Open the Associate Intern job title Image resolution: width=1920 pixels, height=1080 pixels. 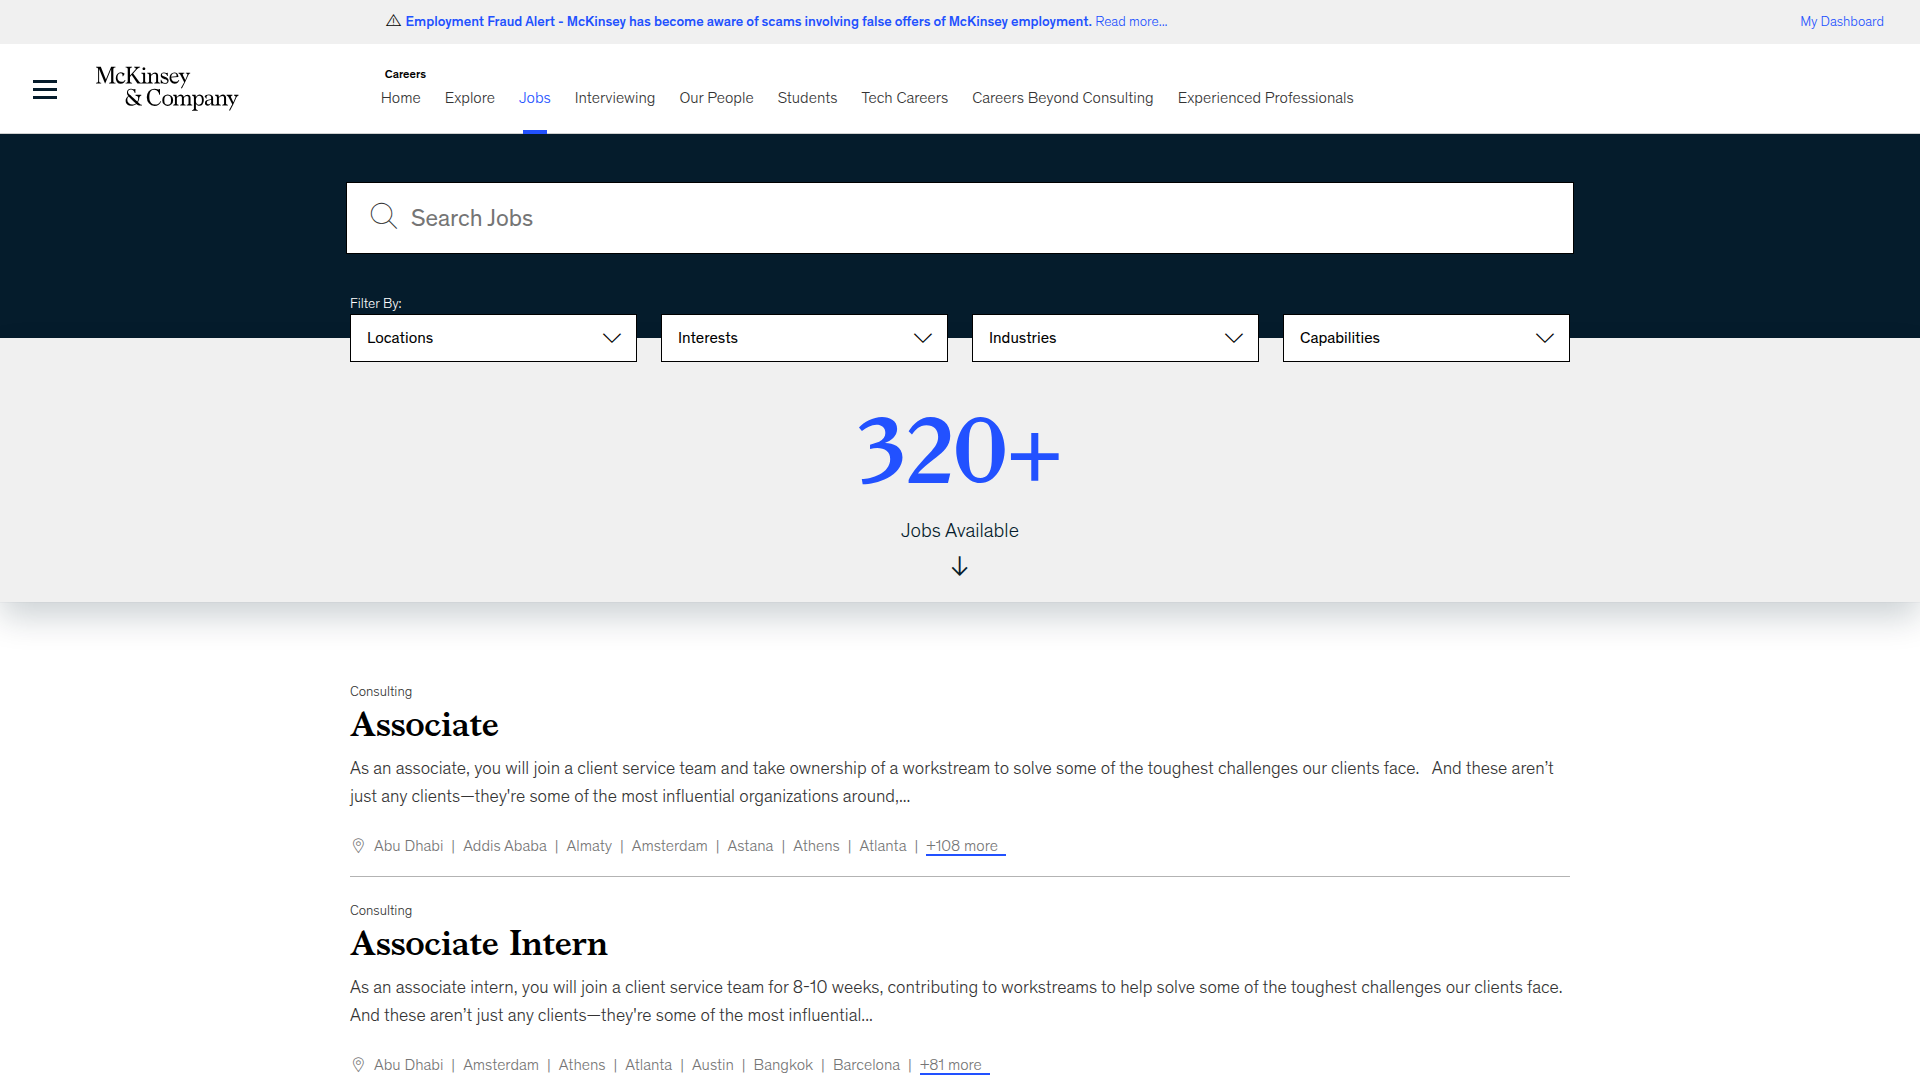click(479, 943)
